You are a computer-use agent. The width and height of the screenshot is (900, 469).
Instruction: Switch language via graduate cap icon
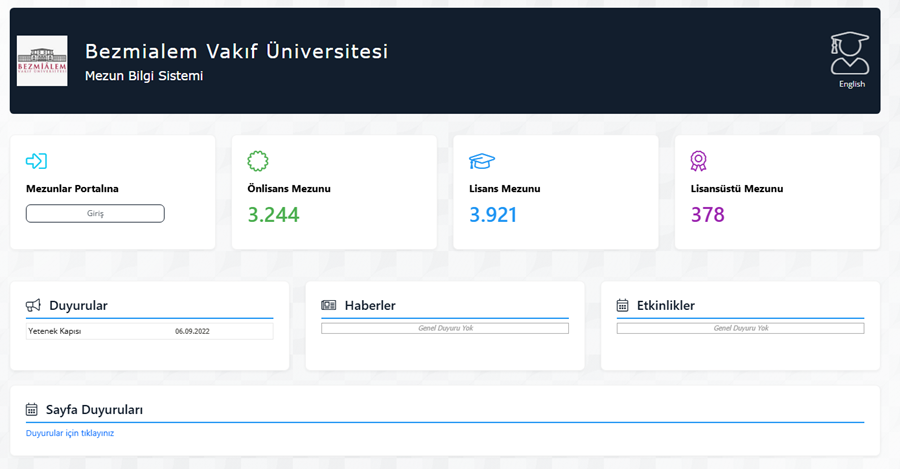(x=849, y=53)
